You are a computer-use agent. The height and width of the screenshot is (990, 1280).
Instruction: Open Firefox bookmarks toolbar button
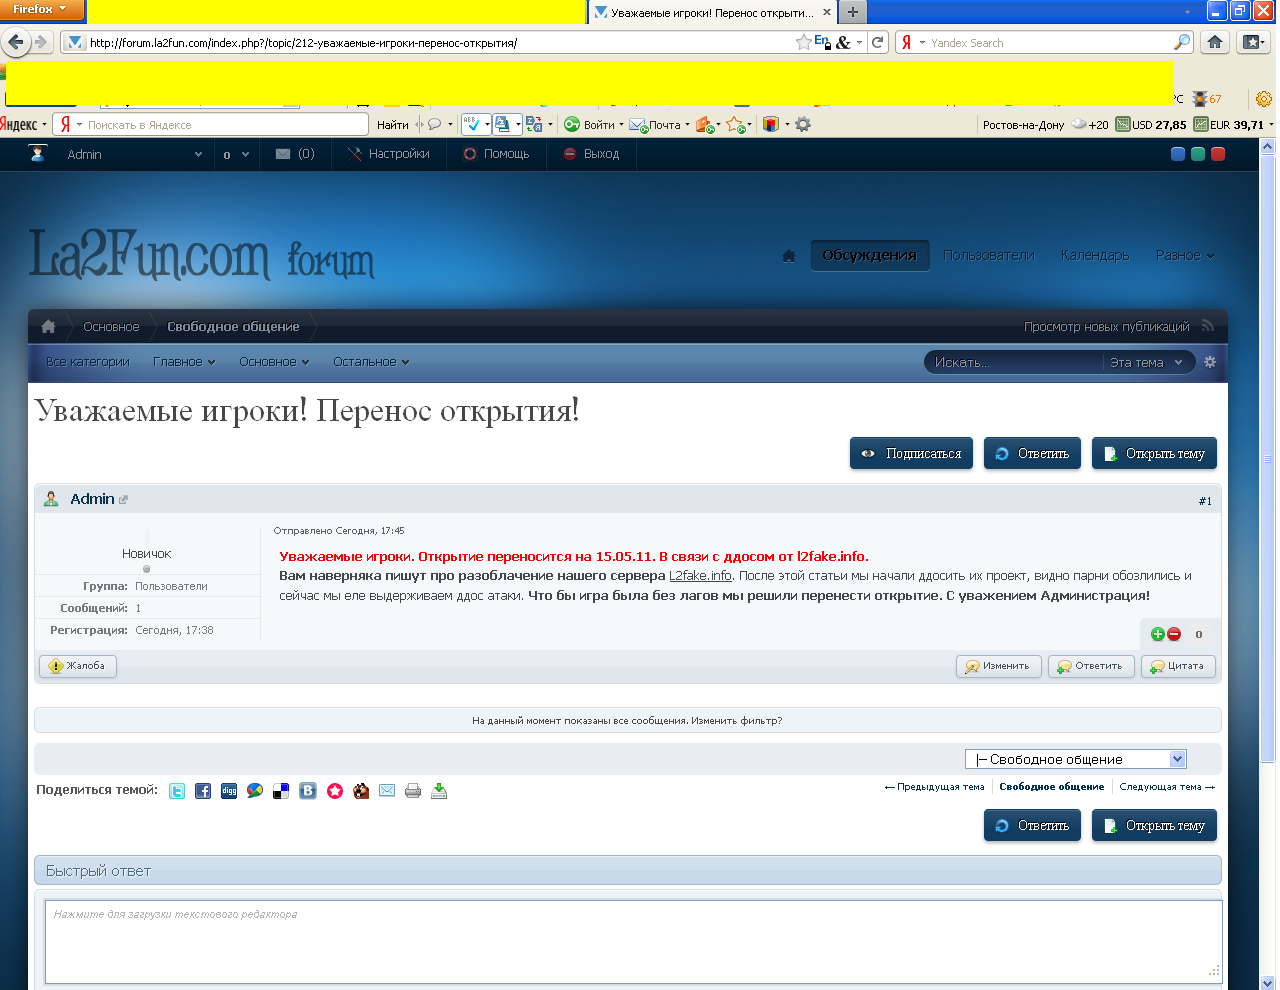point(1253,42)
